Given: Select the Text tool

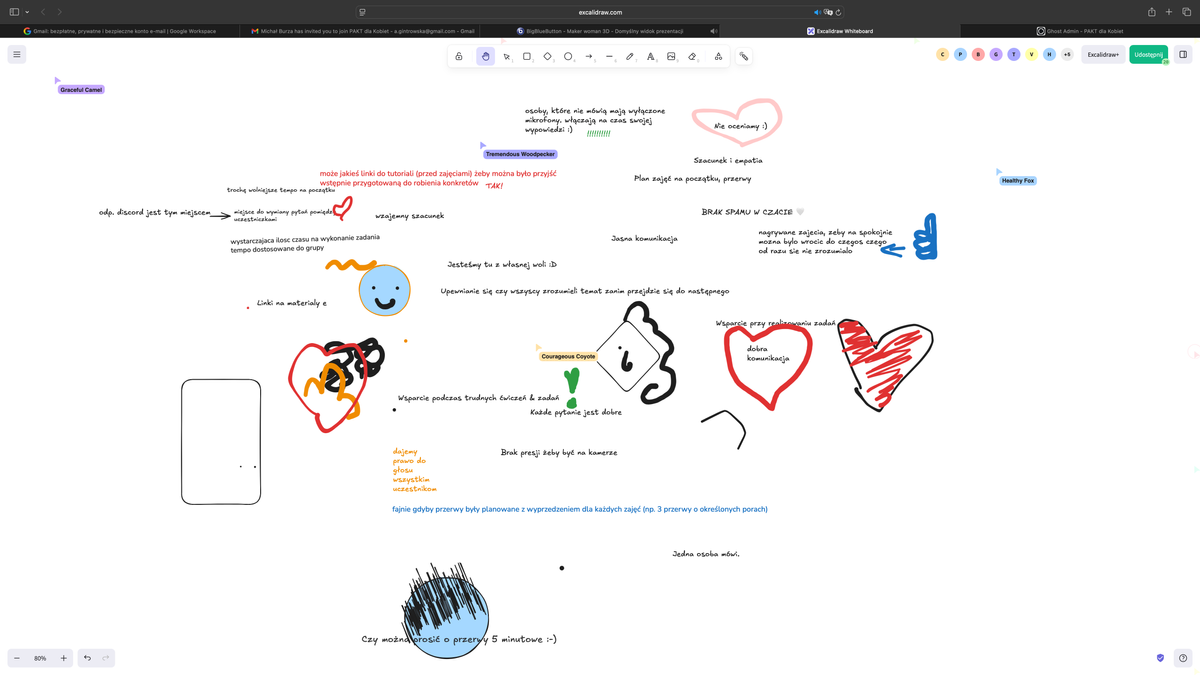Looking at the screenshot, I should (x=651, y=57).
